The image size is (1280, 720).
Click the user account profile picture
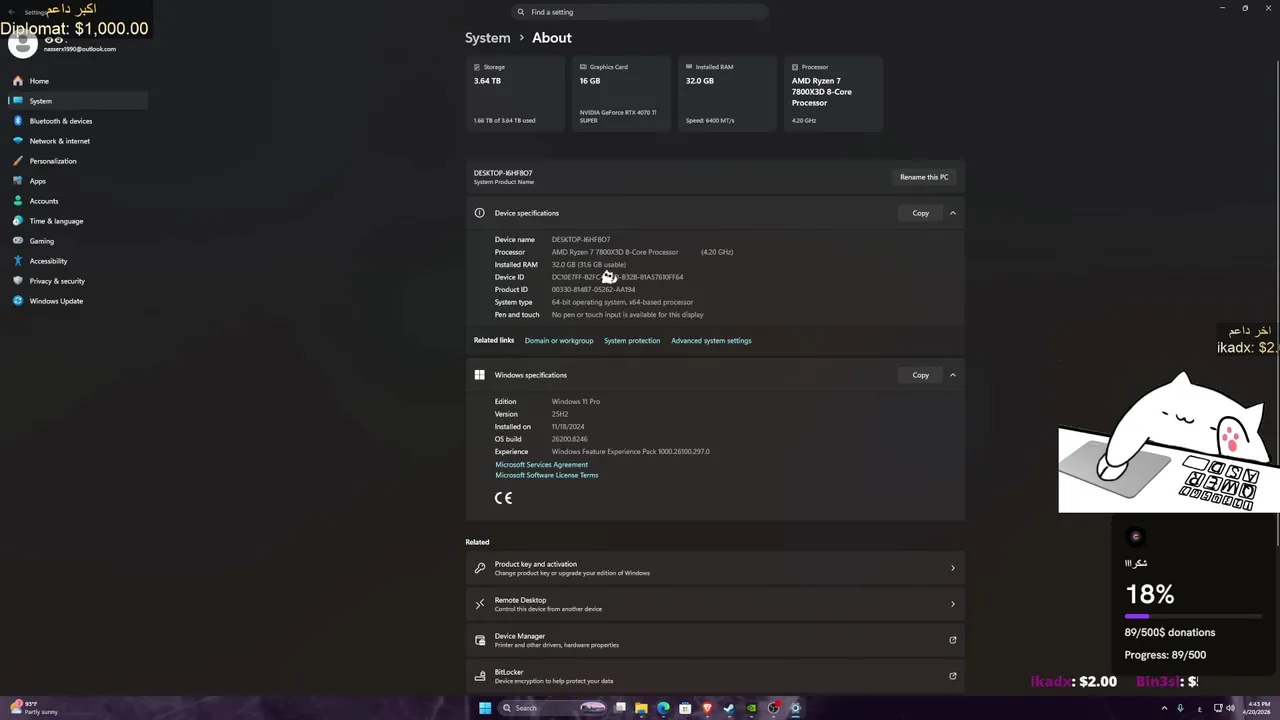point(22,42)
